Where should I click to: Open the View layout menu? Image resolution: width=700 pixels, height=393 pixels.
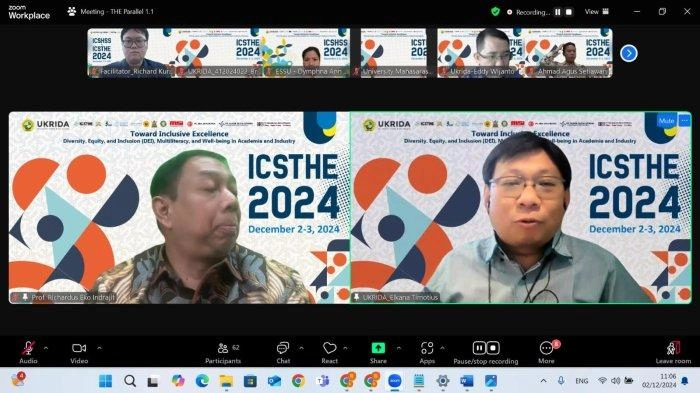(597, 12)
